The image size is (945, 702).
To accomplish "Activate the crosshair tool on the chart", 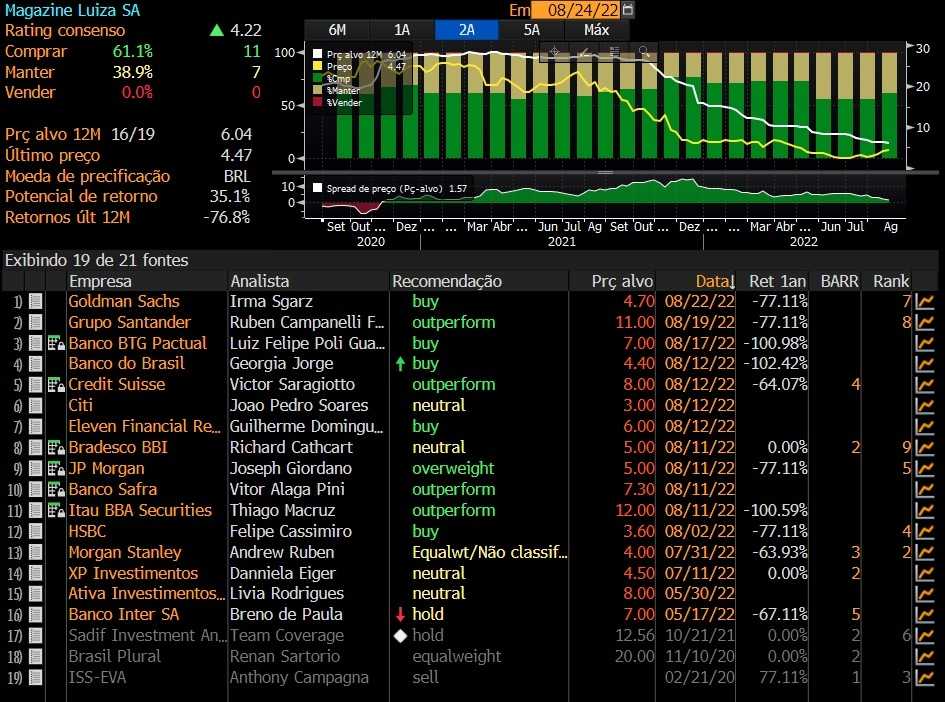I will pyautogui.click(x=554, y=52).
